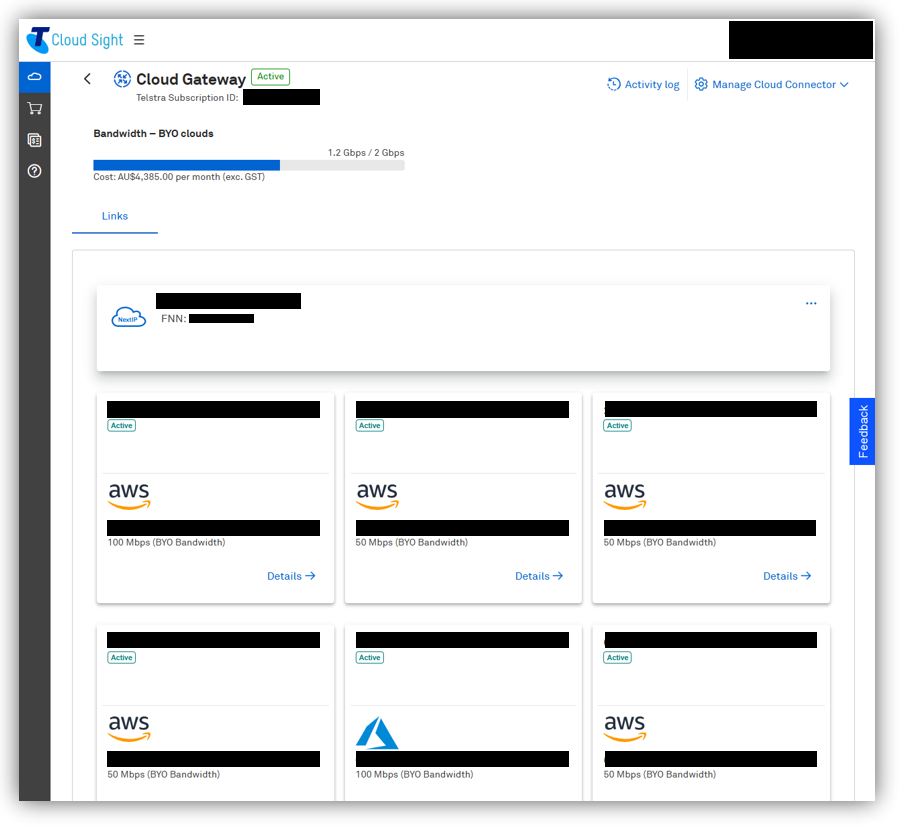The width and height of the screenshot is (903, 826).
Task: Open Details on the 100 Mbps AWS card
Action: coord(291,576)
